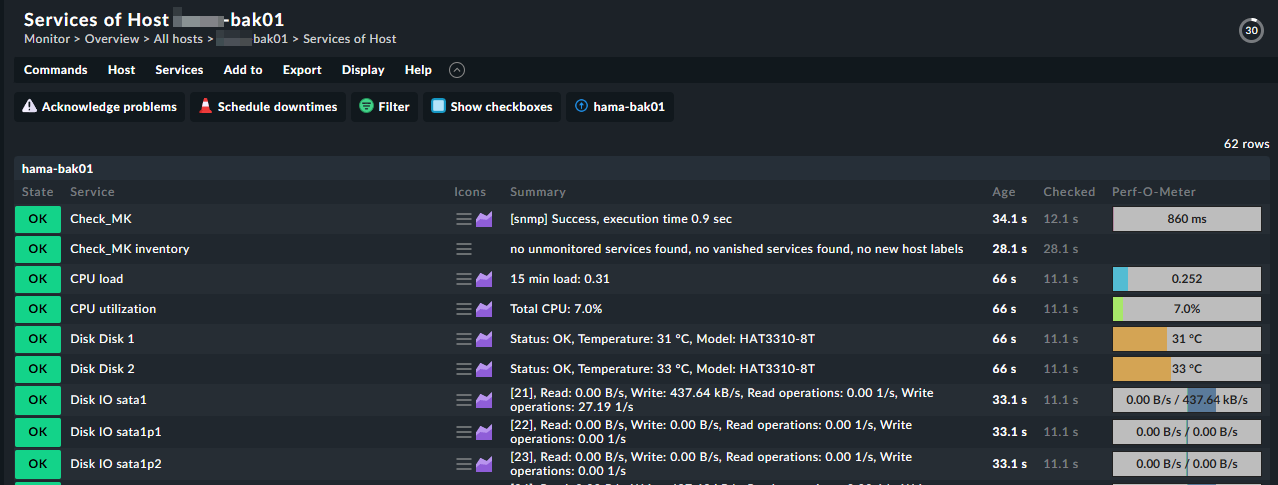The height and width of the screenshot is (485, 1278).
Task: Show graph for Disk Disk 1
Action: (484, 339)
